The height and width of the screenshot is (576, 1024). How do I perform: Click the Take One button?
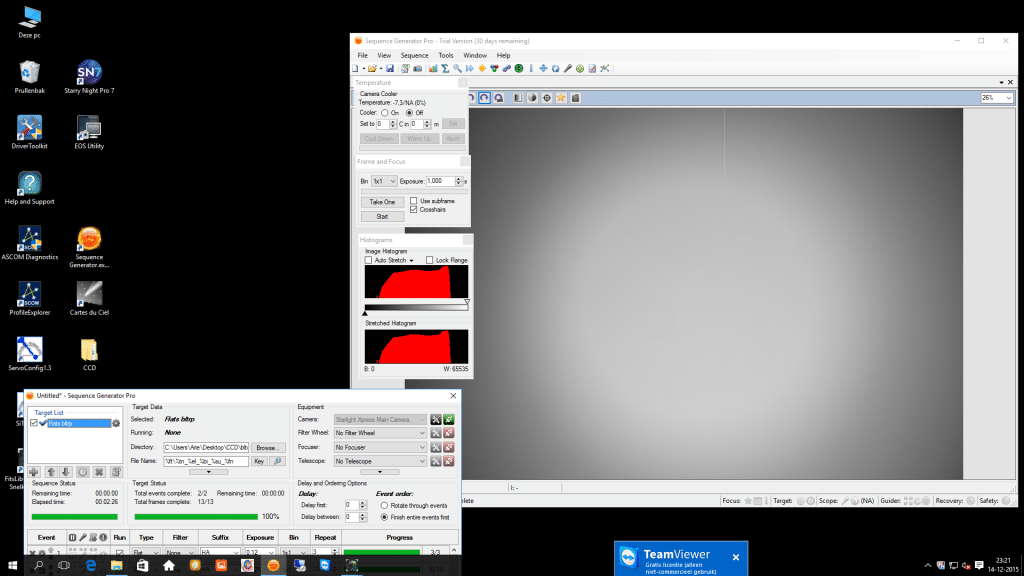coord(382,202)
